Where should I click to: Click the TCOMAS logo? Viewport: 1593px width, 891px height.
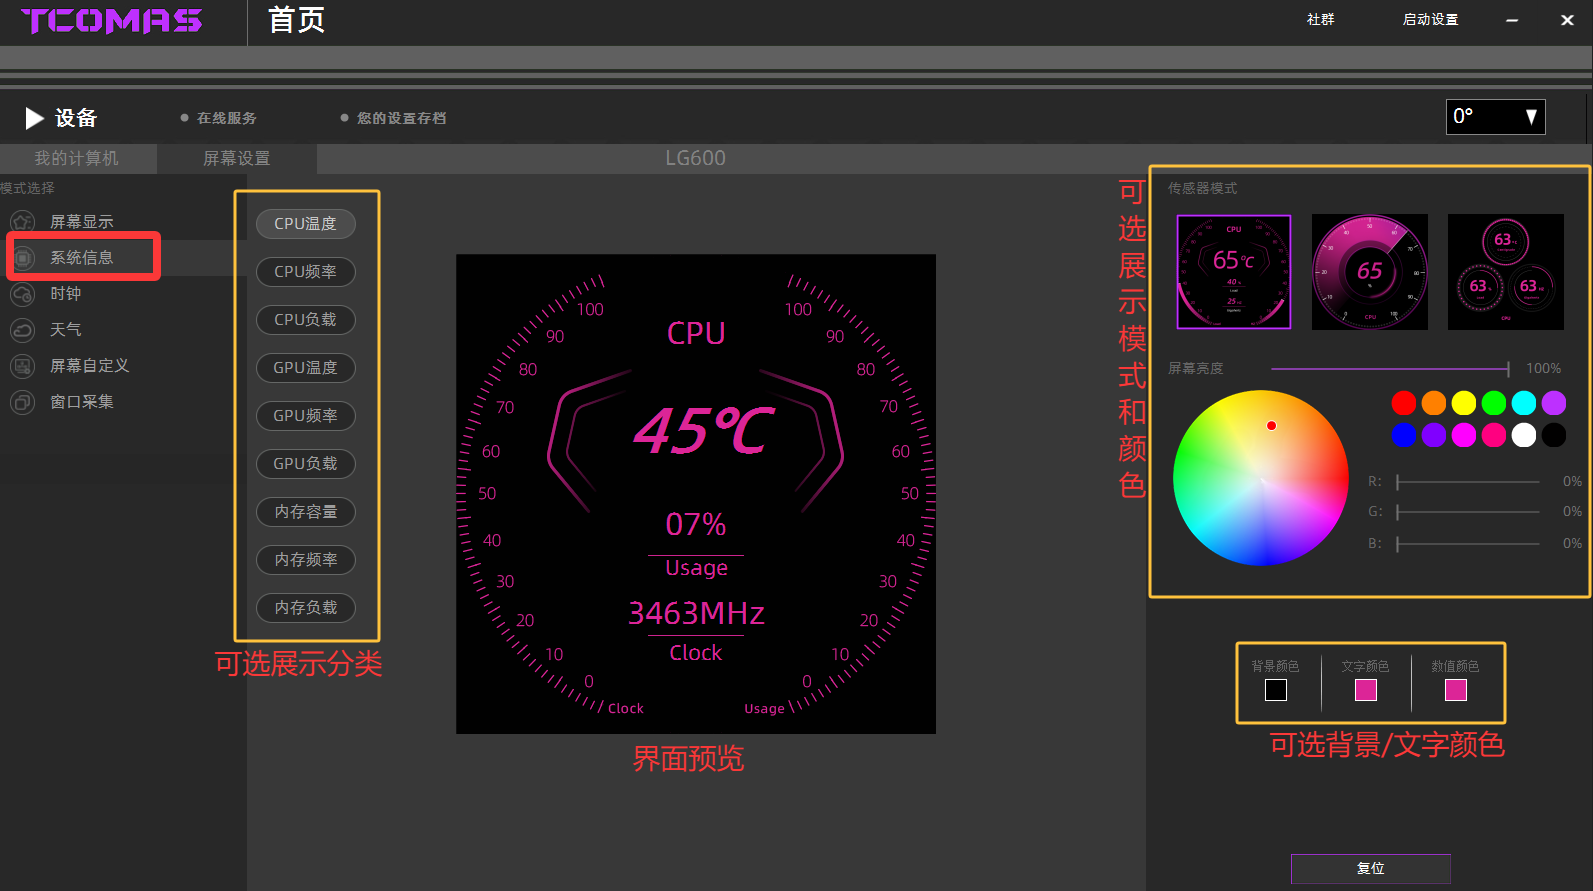pyautogui.click(x=111, y=21)
